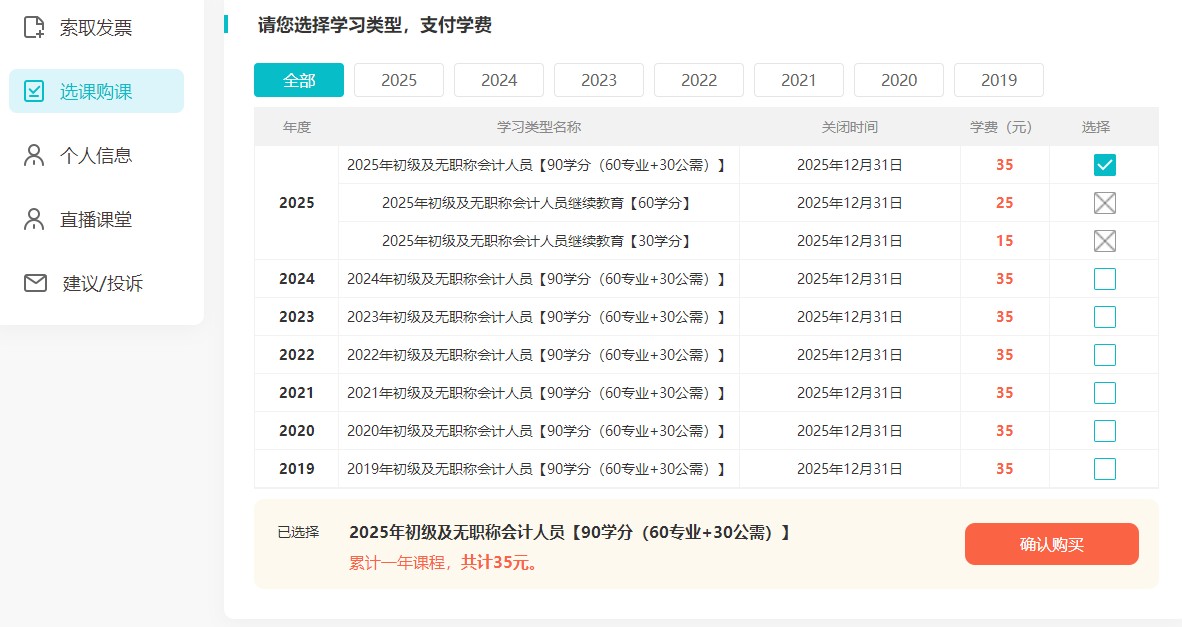Open 建议/投诉 using the envelope icon

31,283
